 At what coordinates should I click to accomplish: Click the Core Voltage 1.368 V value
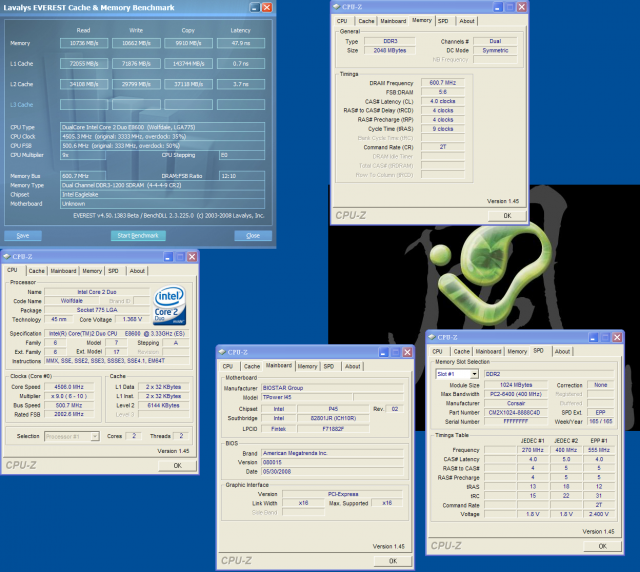tap(133, 319)
